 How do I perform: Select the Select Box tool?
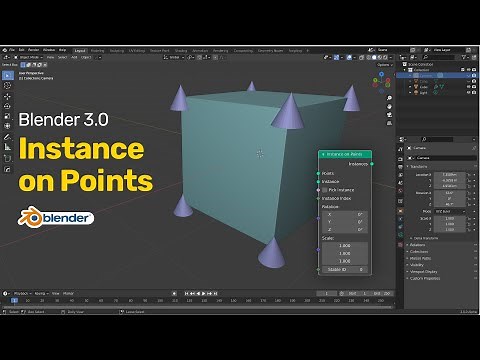[7, 76]
